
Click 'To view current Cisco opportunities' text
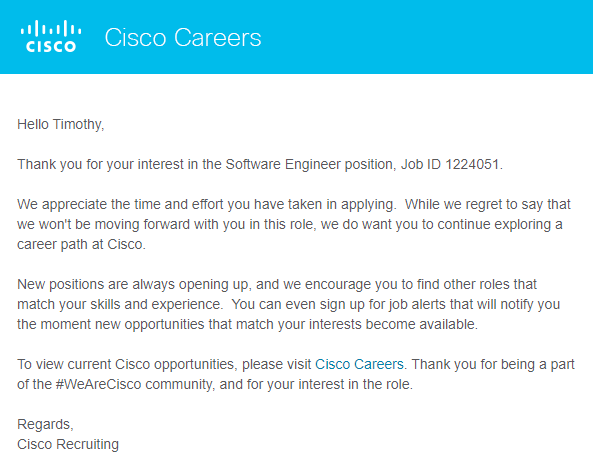point(127,364)
